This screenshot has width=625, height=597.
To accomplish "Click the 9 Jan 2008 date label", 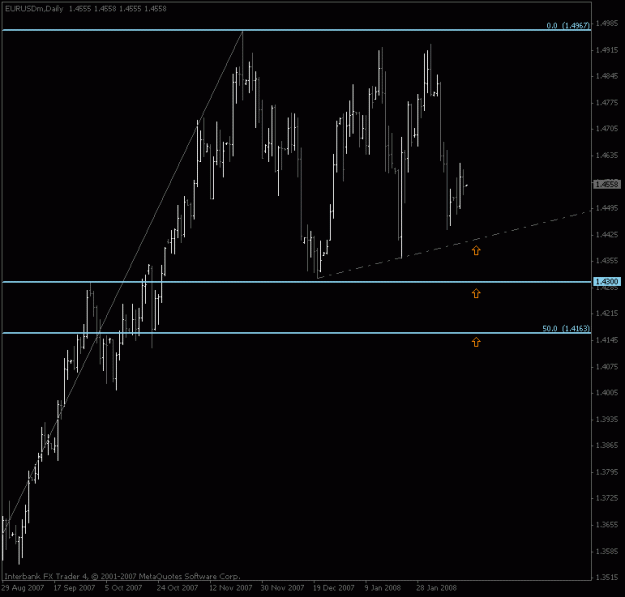I will (x=383, y=588).
